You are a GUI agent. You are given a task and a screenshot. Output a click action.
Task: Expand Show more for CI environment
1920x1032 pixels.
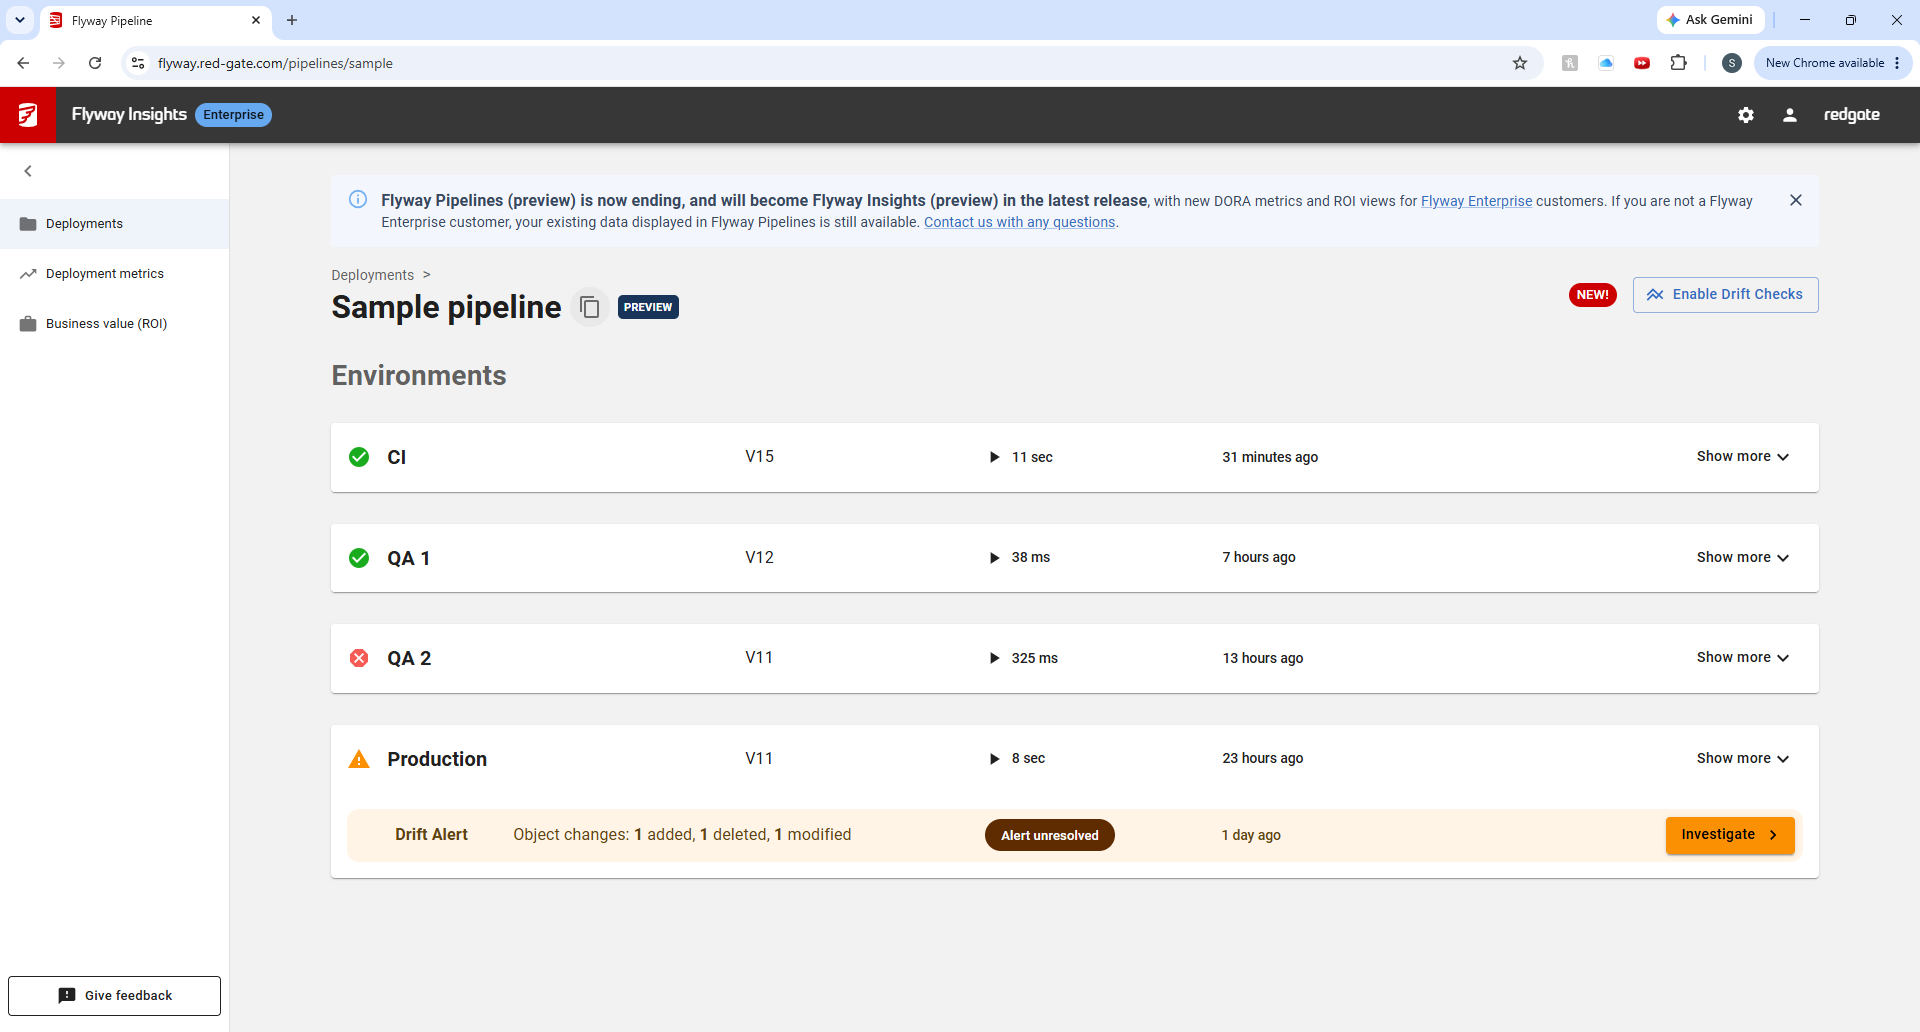coord(1743,457)
